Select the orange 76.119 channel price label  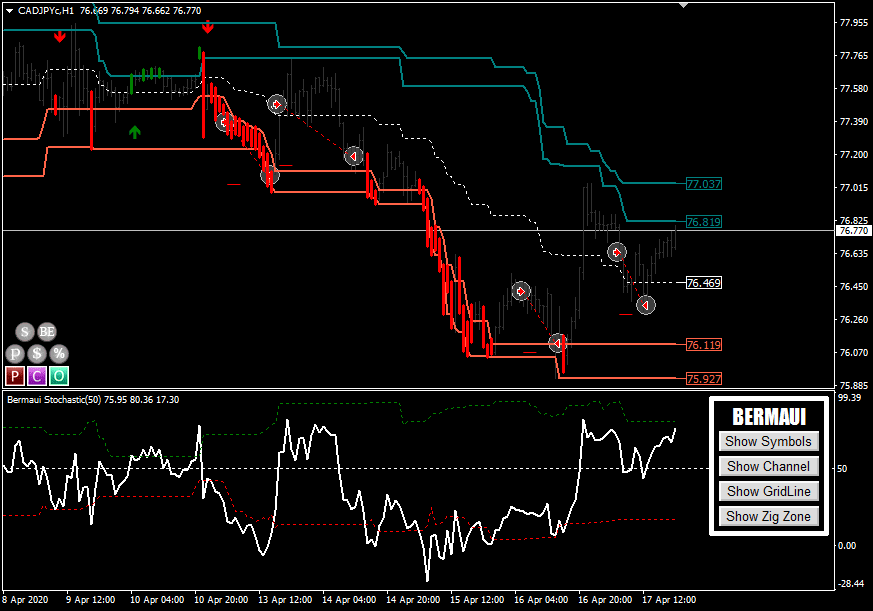704,345
